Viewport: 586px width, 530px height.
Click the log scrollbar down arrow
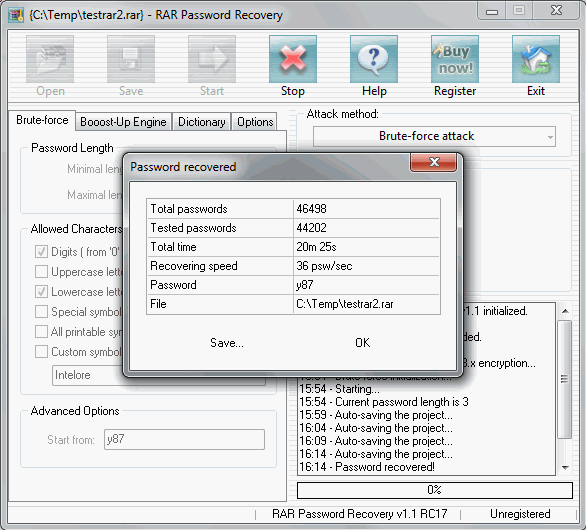coord(565,467)
